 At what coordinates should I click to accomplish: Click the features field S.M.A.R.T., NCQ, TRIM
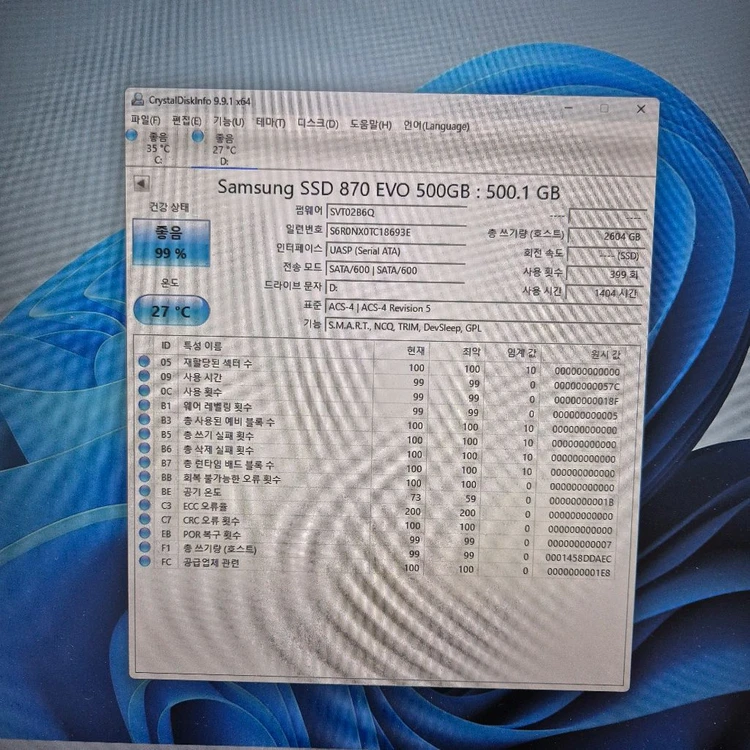tap(483, 329)
